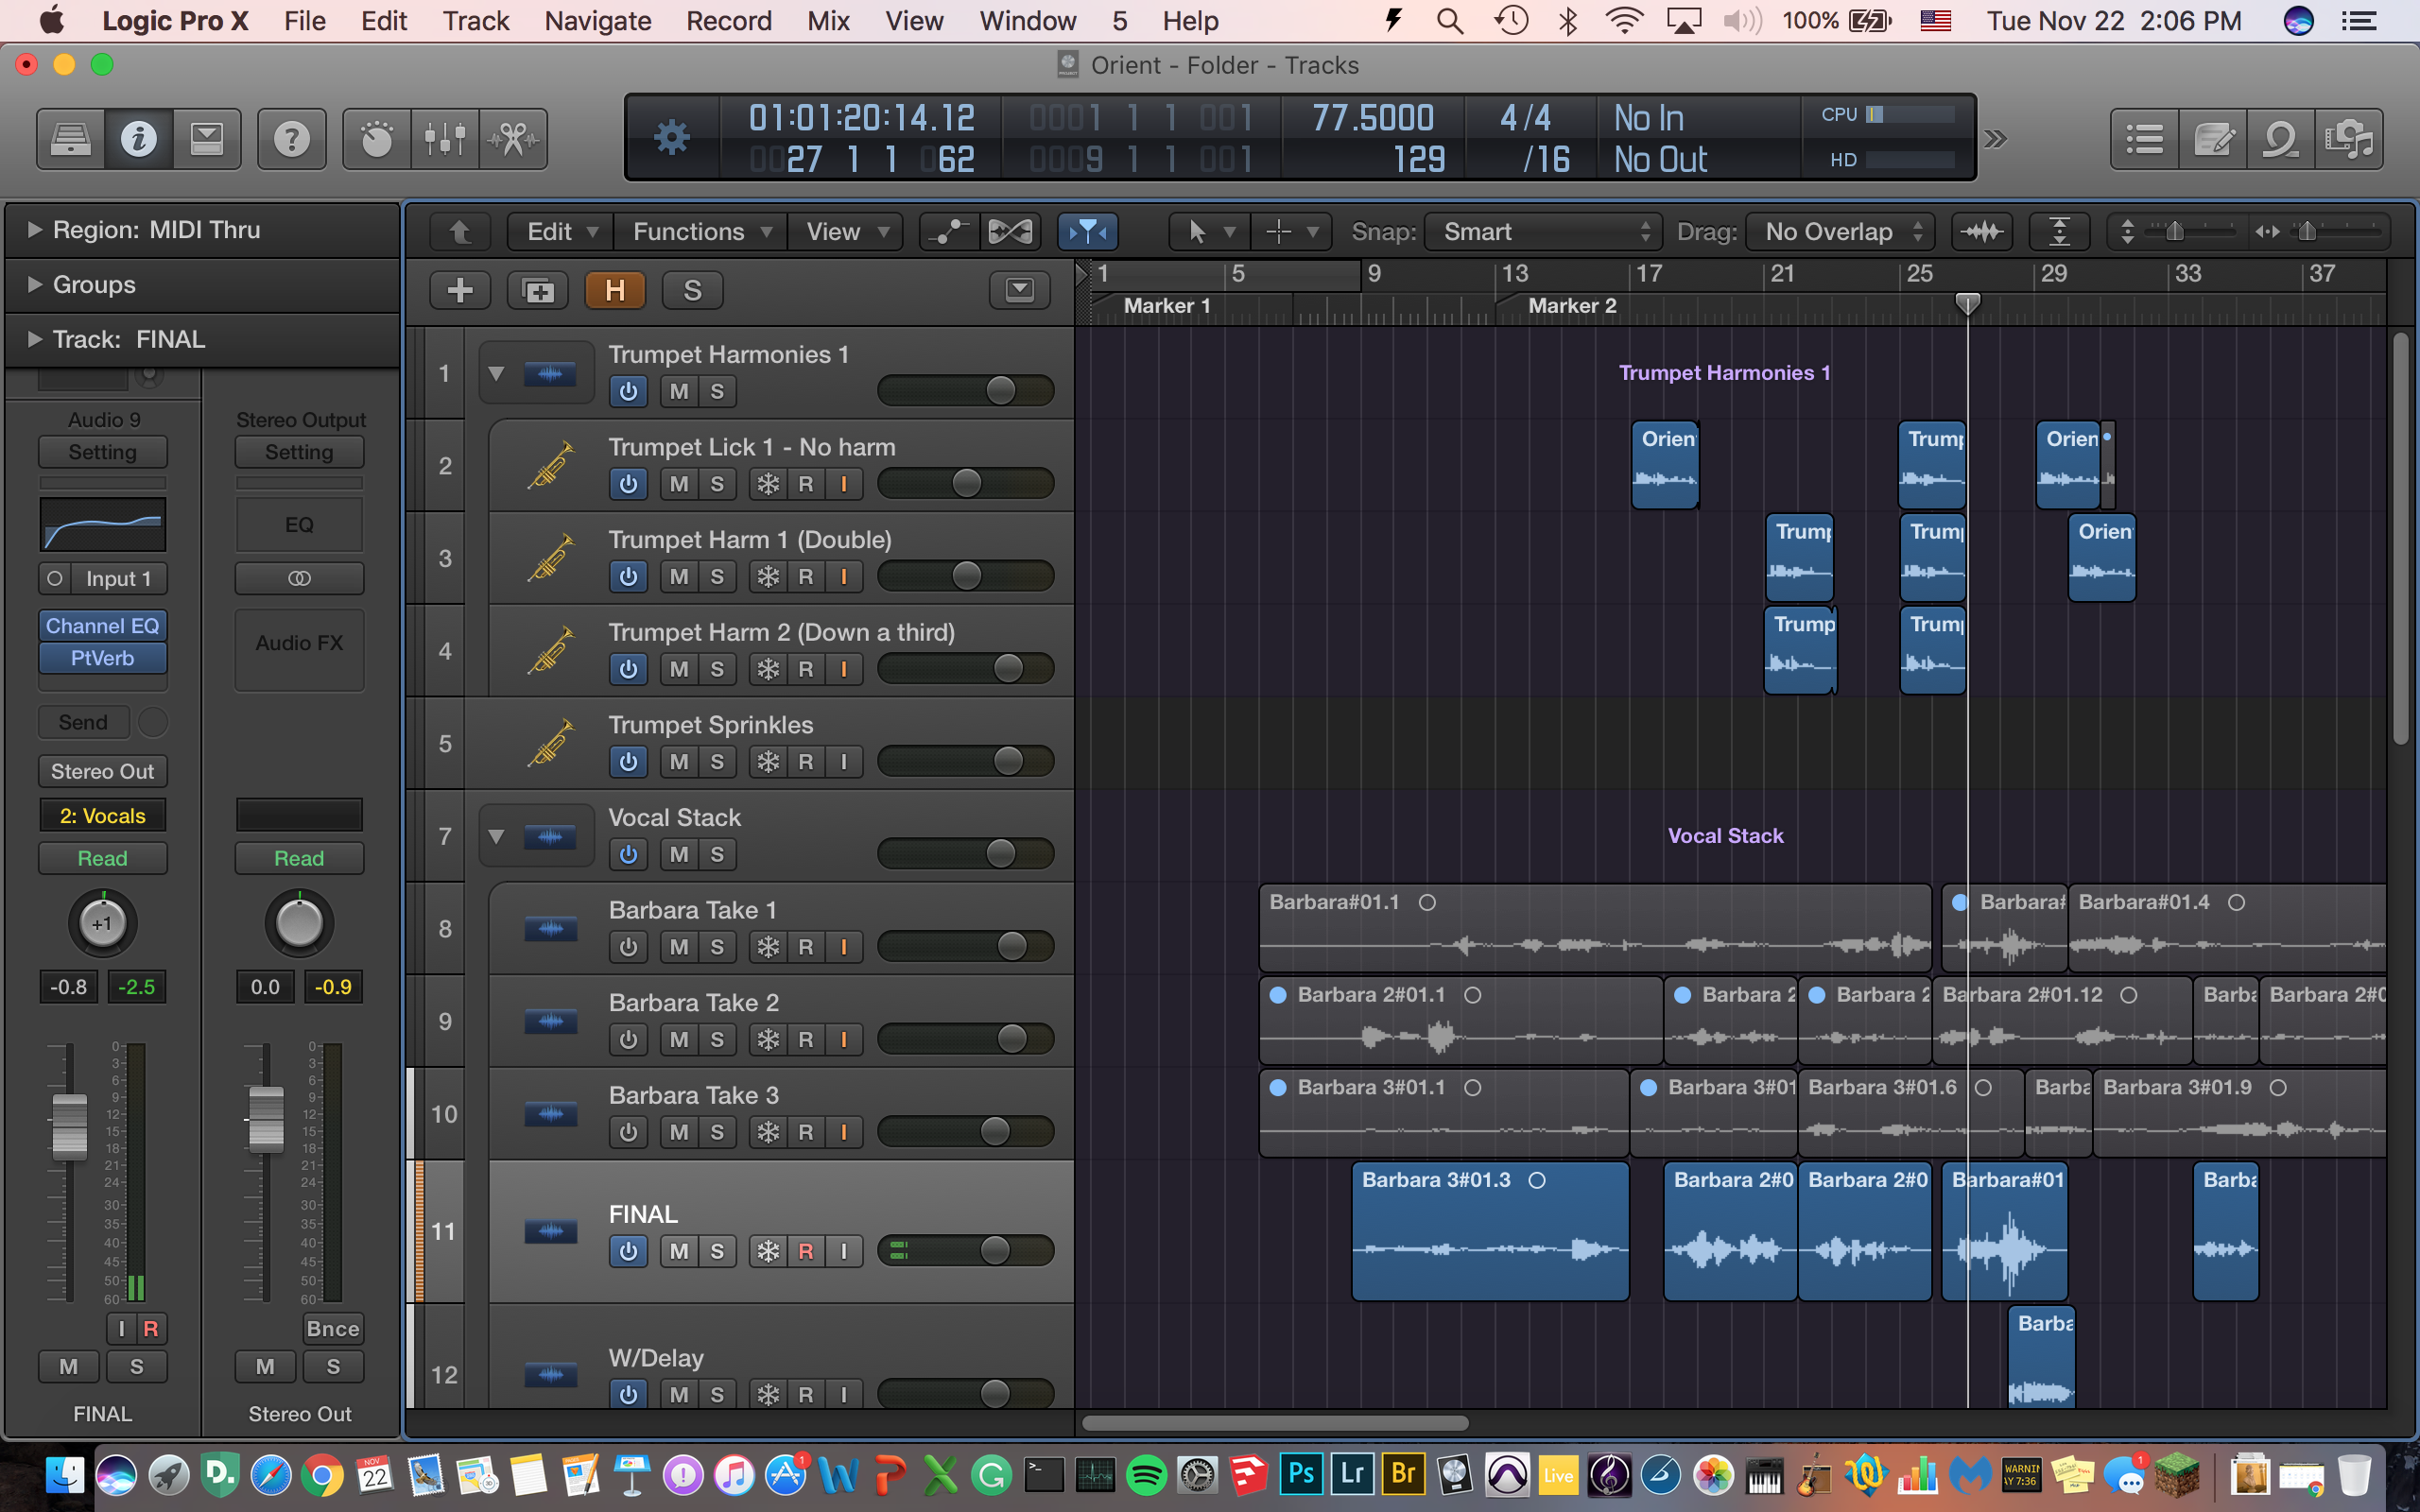Adjust the Vocal Stack volume slider
This screenshot has width=2420, height=1512.
click(x=1000, y=854)
